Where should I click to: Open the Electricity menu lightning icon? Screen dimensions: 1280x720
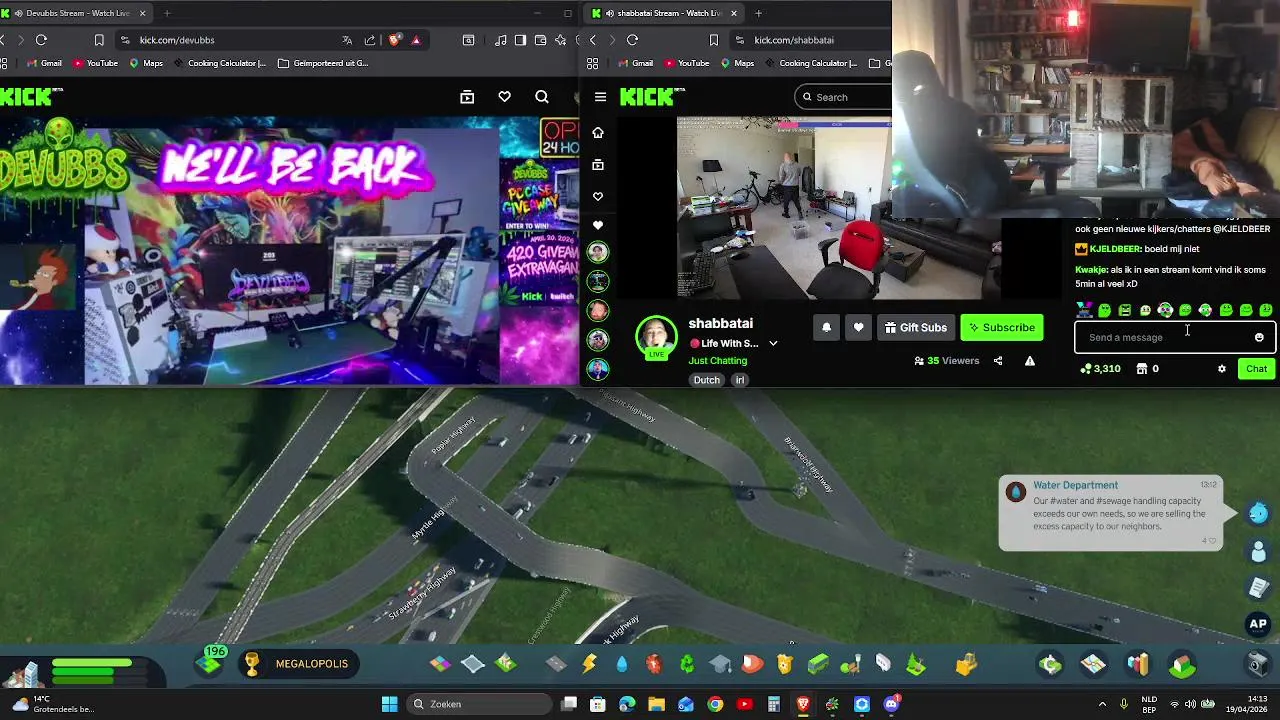coord(590,664)
